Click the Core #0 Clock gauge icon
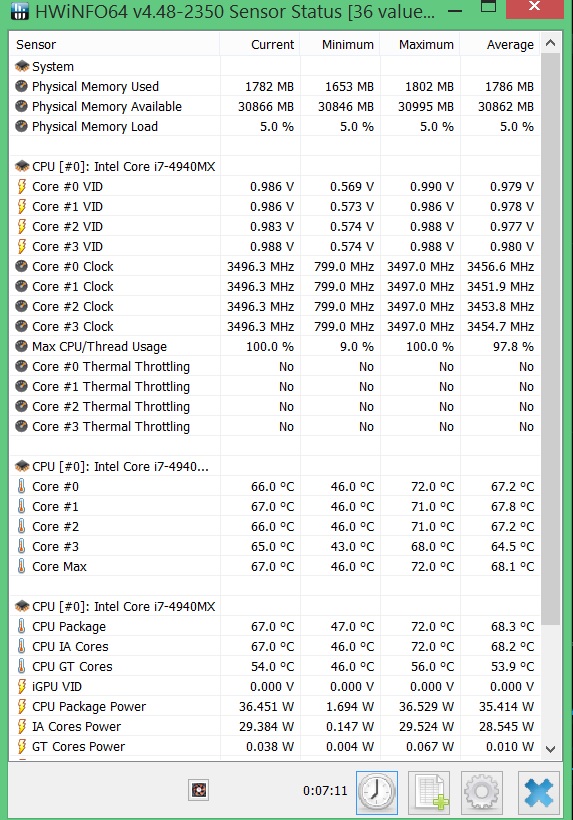Image resolution: width=573 pixels, height=820 pixels. 21,266
